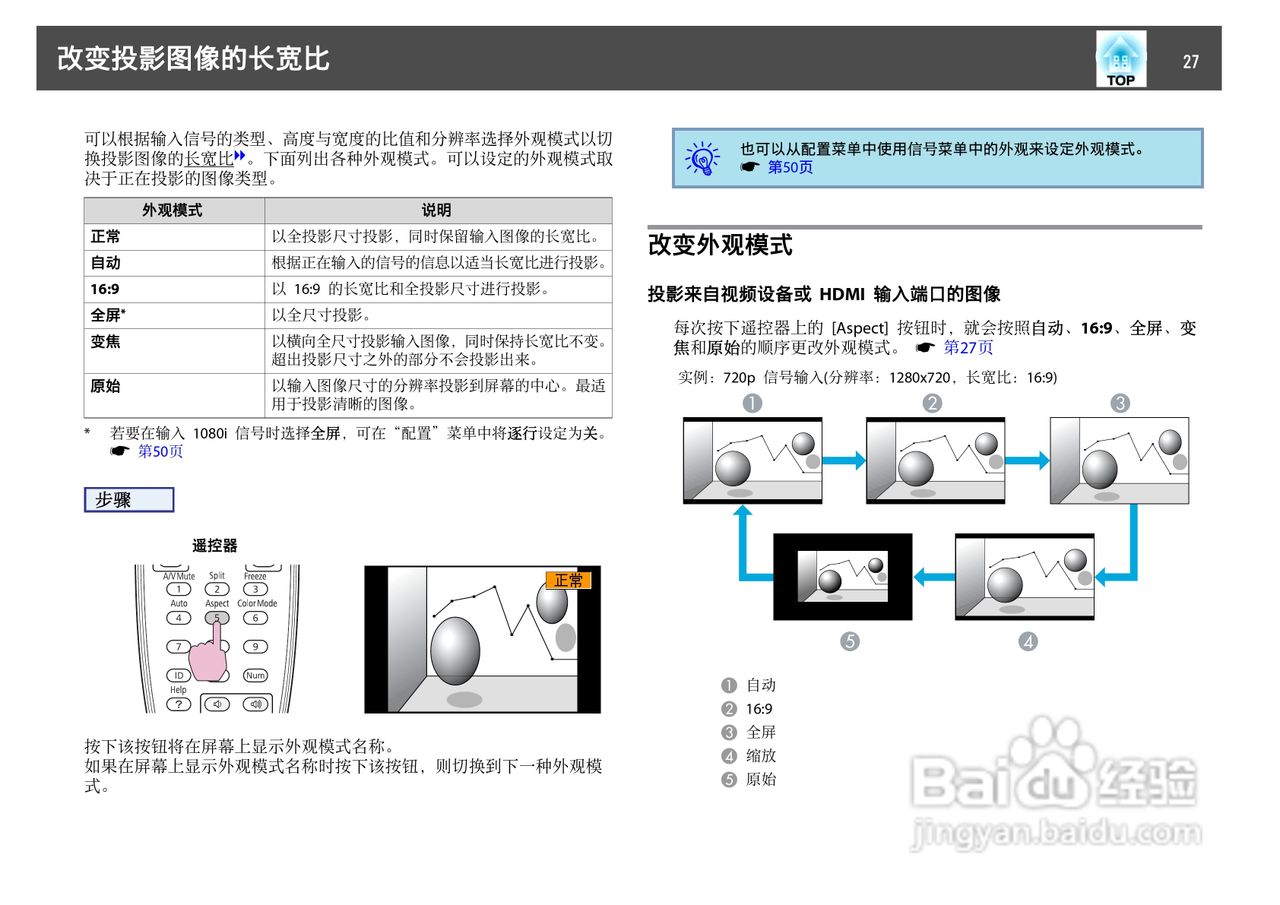Click diagram image 2 for 16:9 mode

pyautogui.click(x=935, y=460)
